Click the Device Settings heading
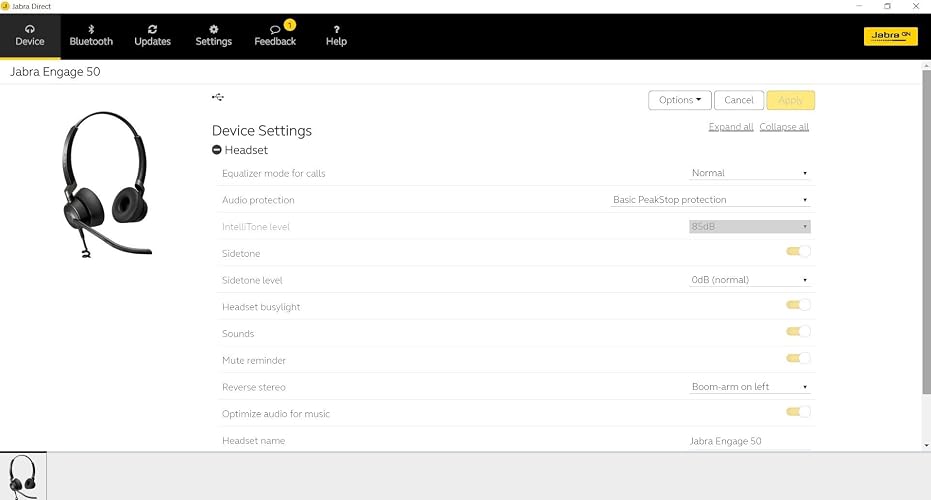This screenshot has height=500, width=931. 262,131
